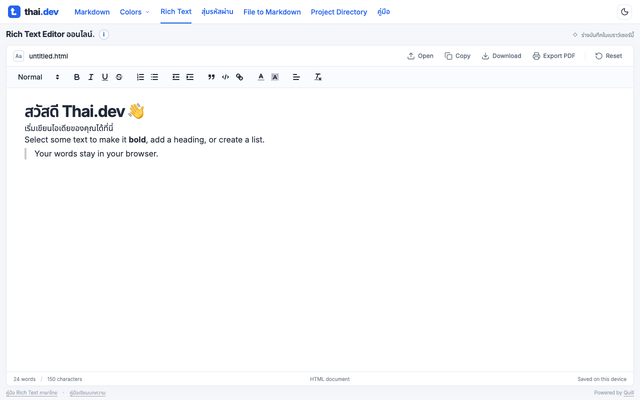640x400 pixels.
Task: Open the Rich Text guide footer link
Action: [x=31, y=393]
